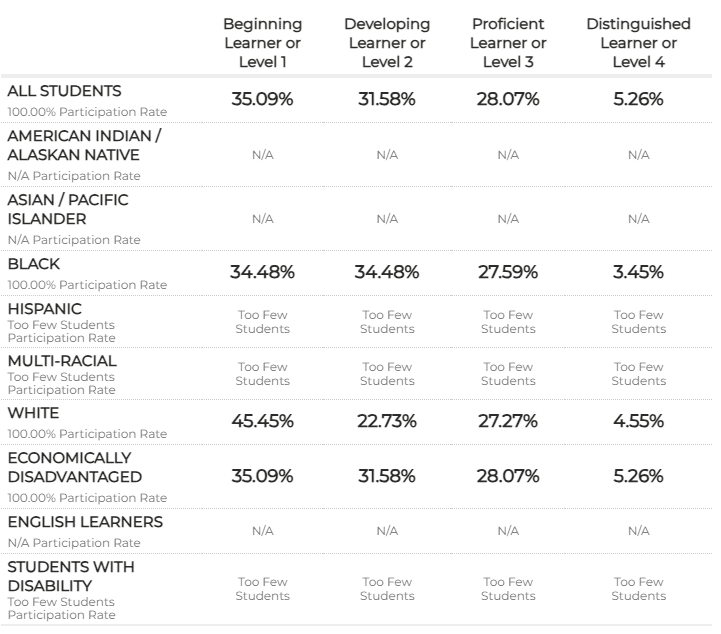
Task: Select the Students With Disability row label
Action: (71, 575)
